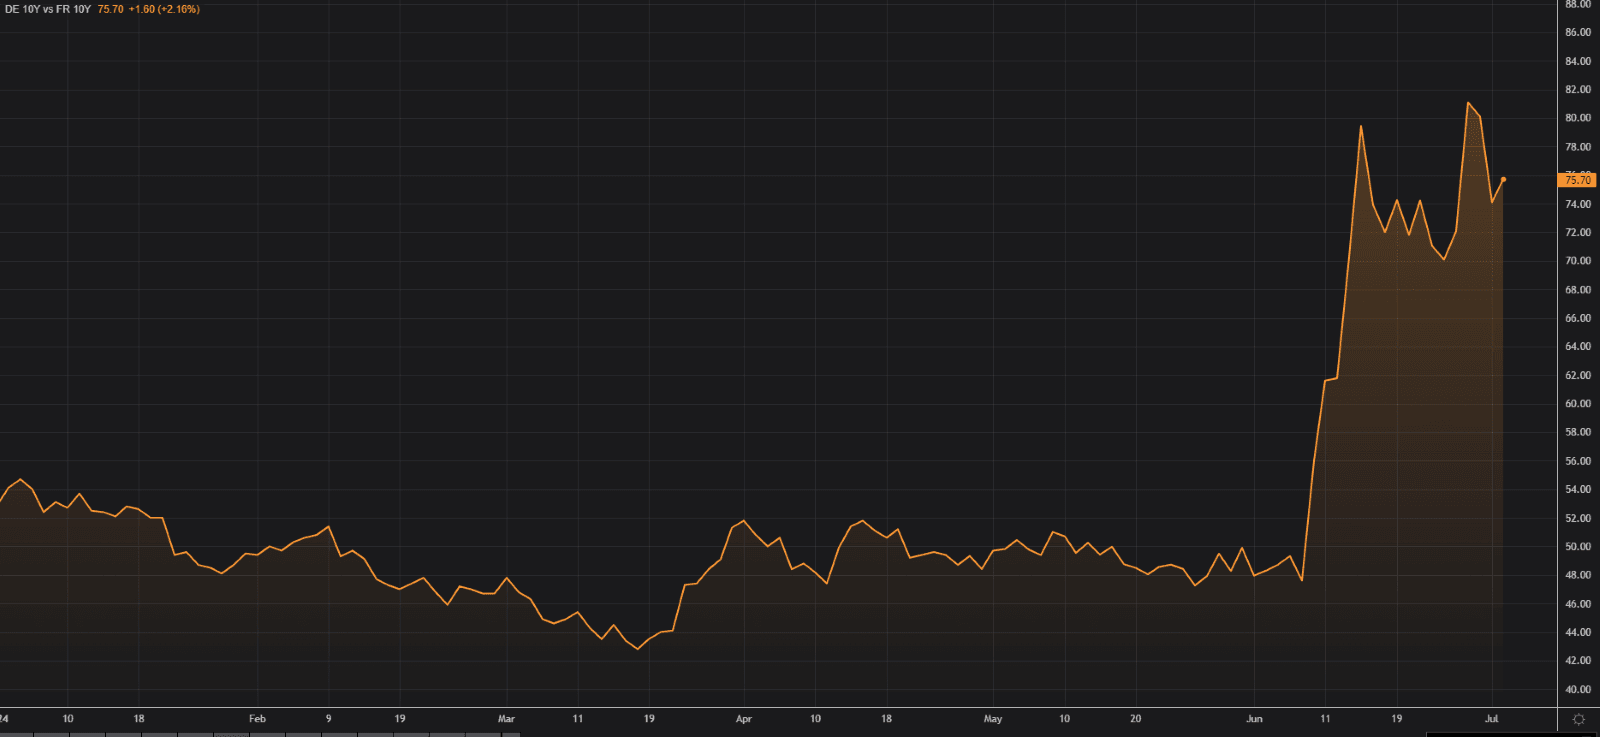This screenshot has height=737, width=1600.
Task: Click the Feb label on time axis
Action: [x=257, y=719]
